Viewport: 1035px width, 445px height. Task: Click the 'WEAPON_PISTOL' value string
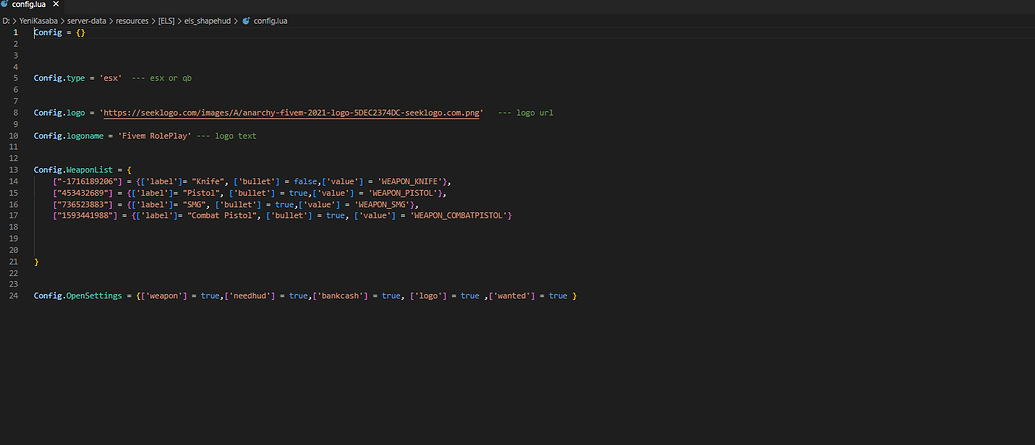pyautogui.click(x=403, y=193)
